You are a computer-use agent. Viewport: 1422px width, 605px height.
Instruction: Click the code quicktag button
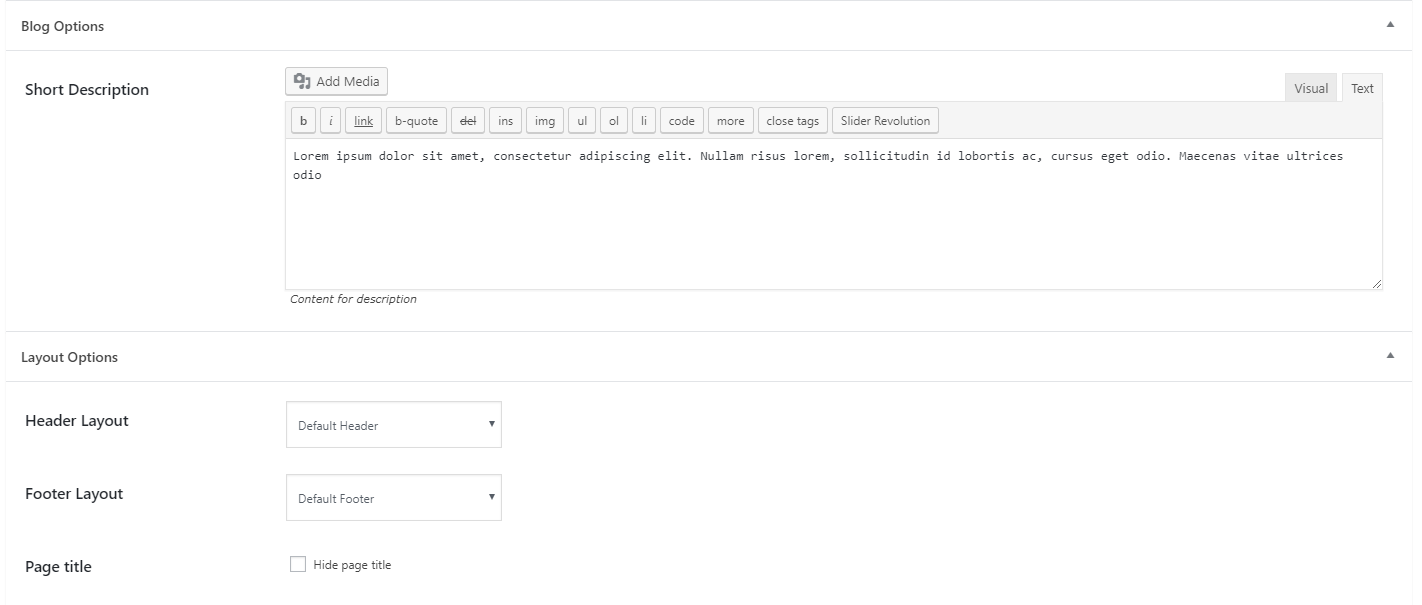click(x=682, y=121)
